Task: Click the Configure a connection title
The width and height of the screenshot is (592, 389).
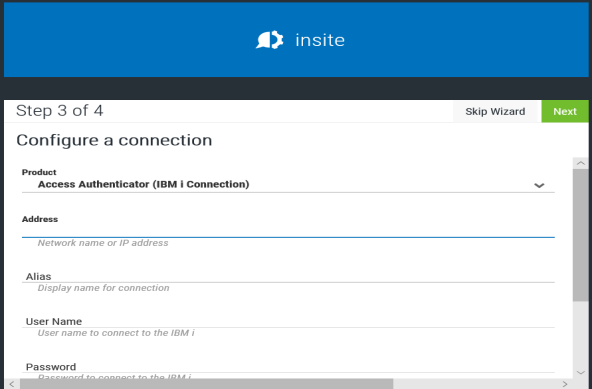Action: click(x=114, y=140)
